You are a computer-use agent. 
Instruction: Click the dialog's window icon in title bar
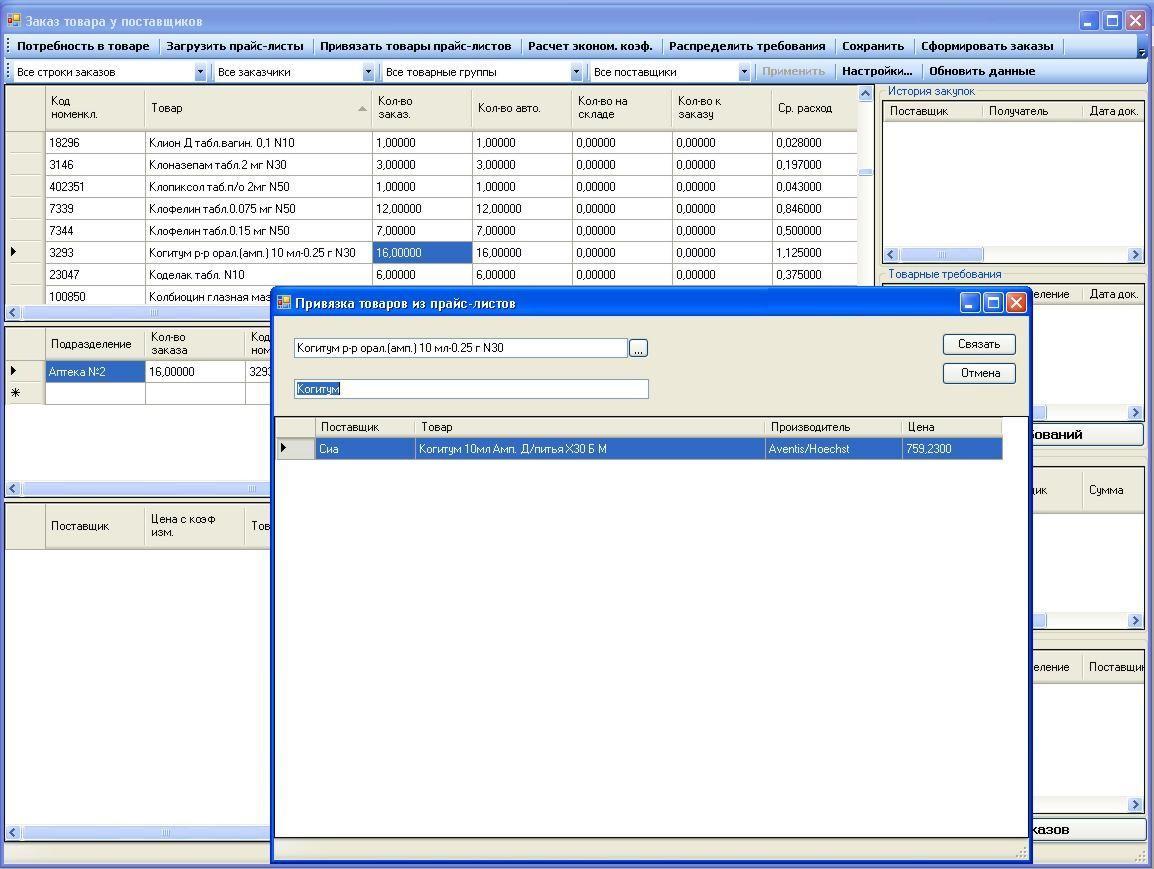click(x=284, y=303)
